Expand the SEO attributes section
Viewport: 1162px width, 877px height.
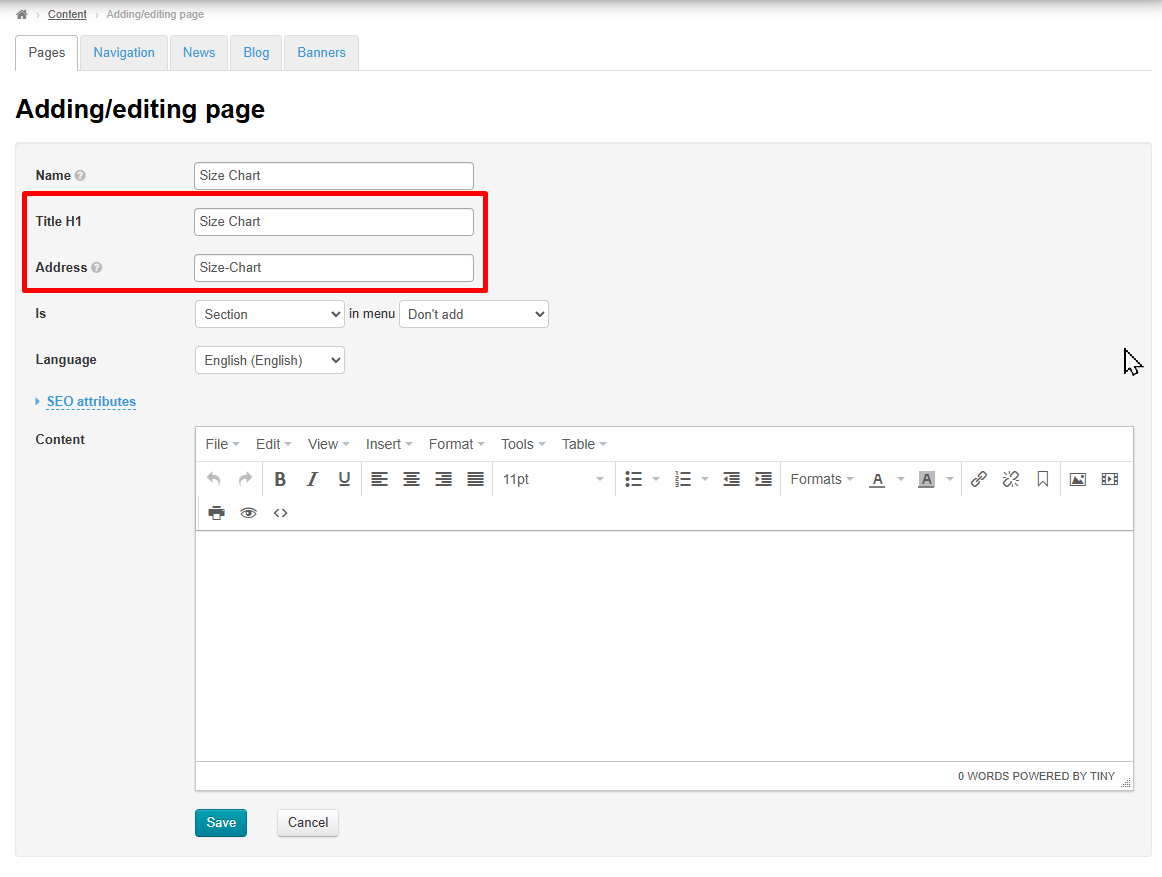click(x=91, y=401)
